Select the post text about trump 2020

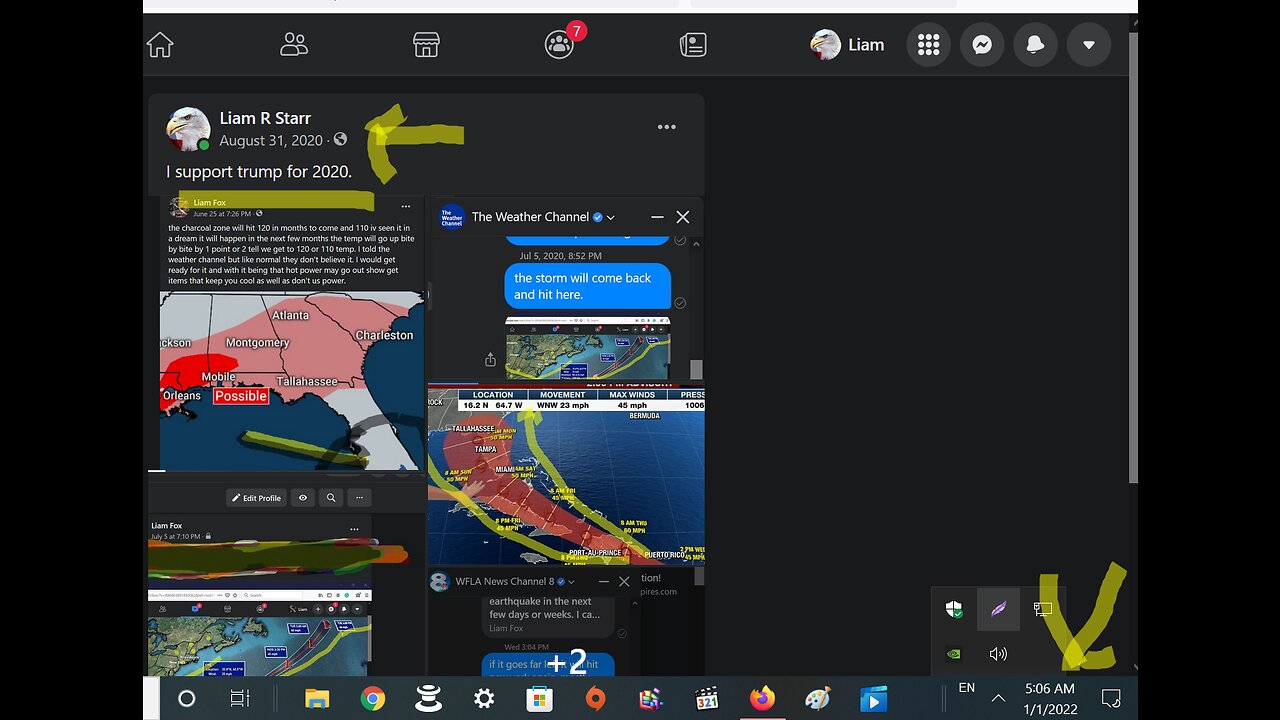pyautogui.click(x=259, y=171)
